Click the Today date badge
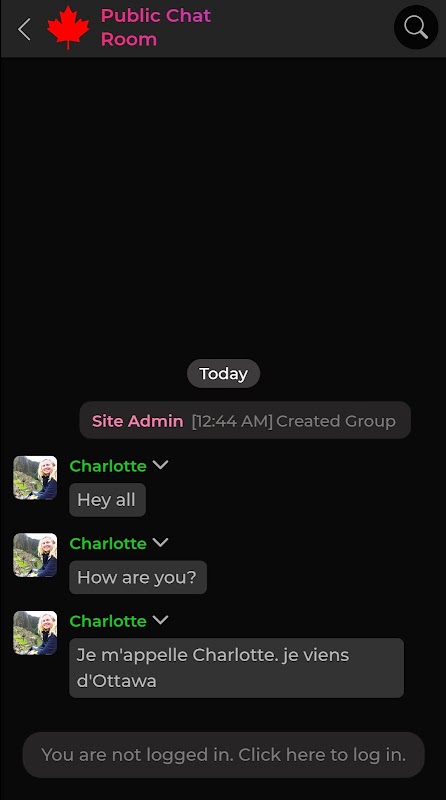 click(224, 373)
